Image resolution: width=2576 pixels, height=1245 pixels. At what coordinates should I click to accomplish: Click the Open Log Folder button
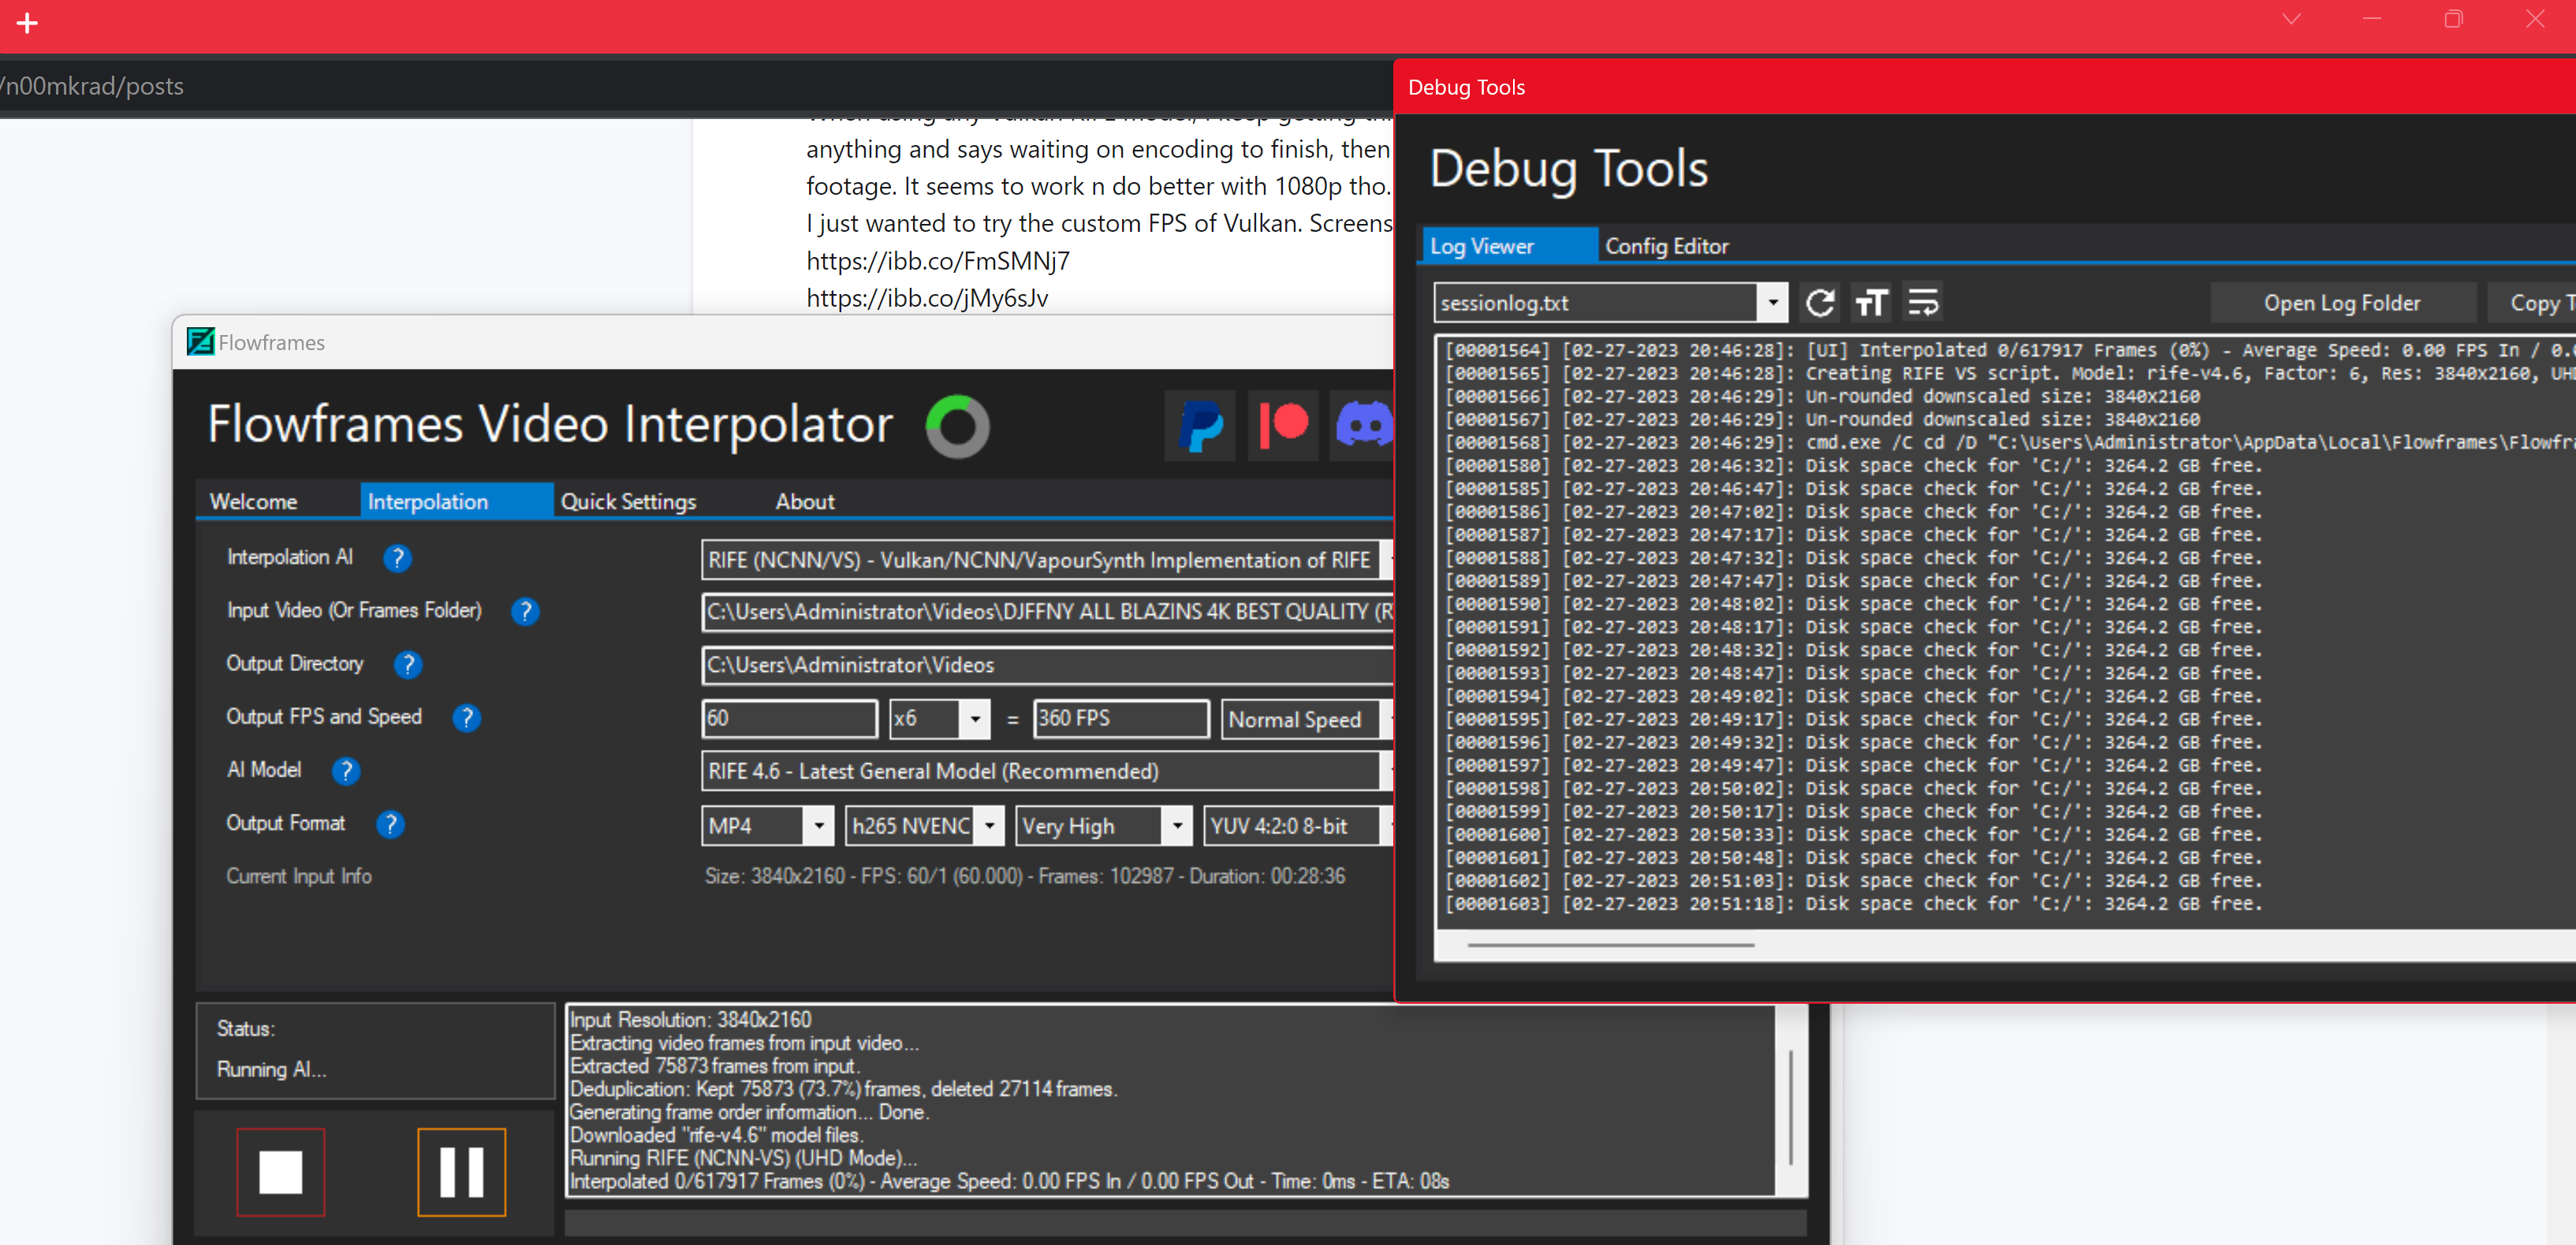tap(2341, 303)
